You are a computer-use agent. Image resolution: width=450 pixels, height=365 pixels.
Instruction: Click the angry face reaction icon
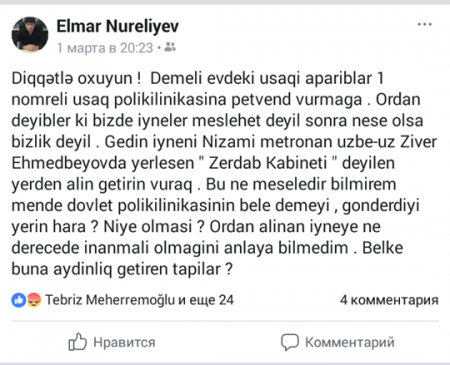pyautogui.click(x=34, y=300)
